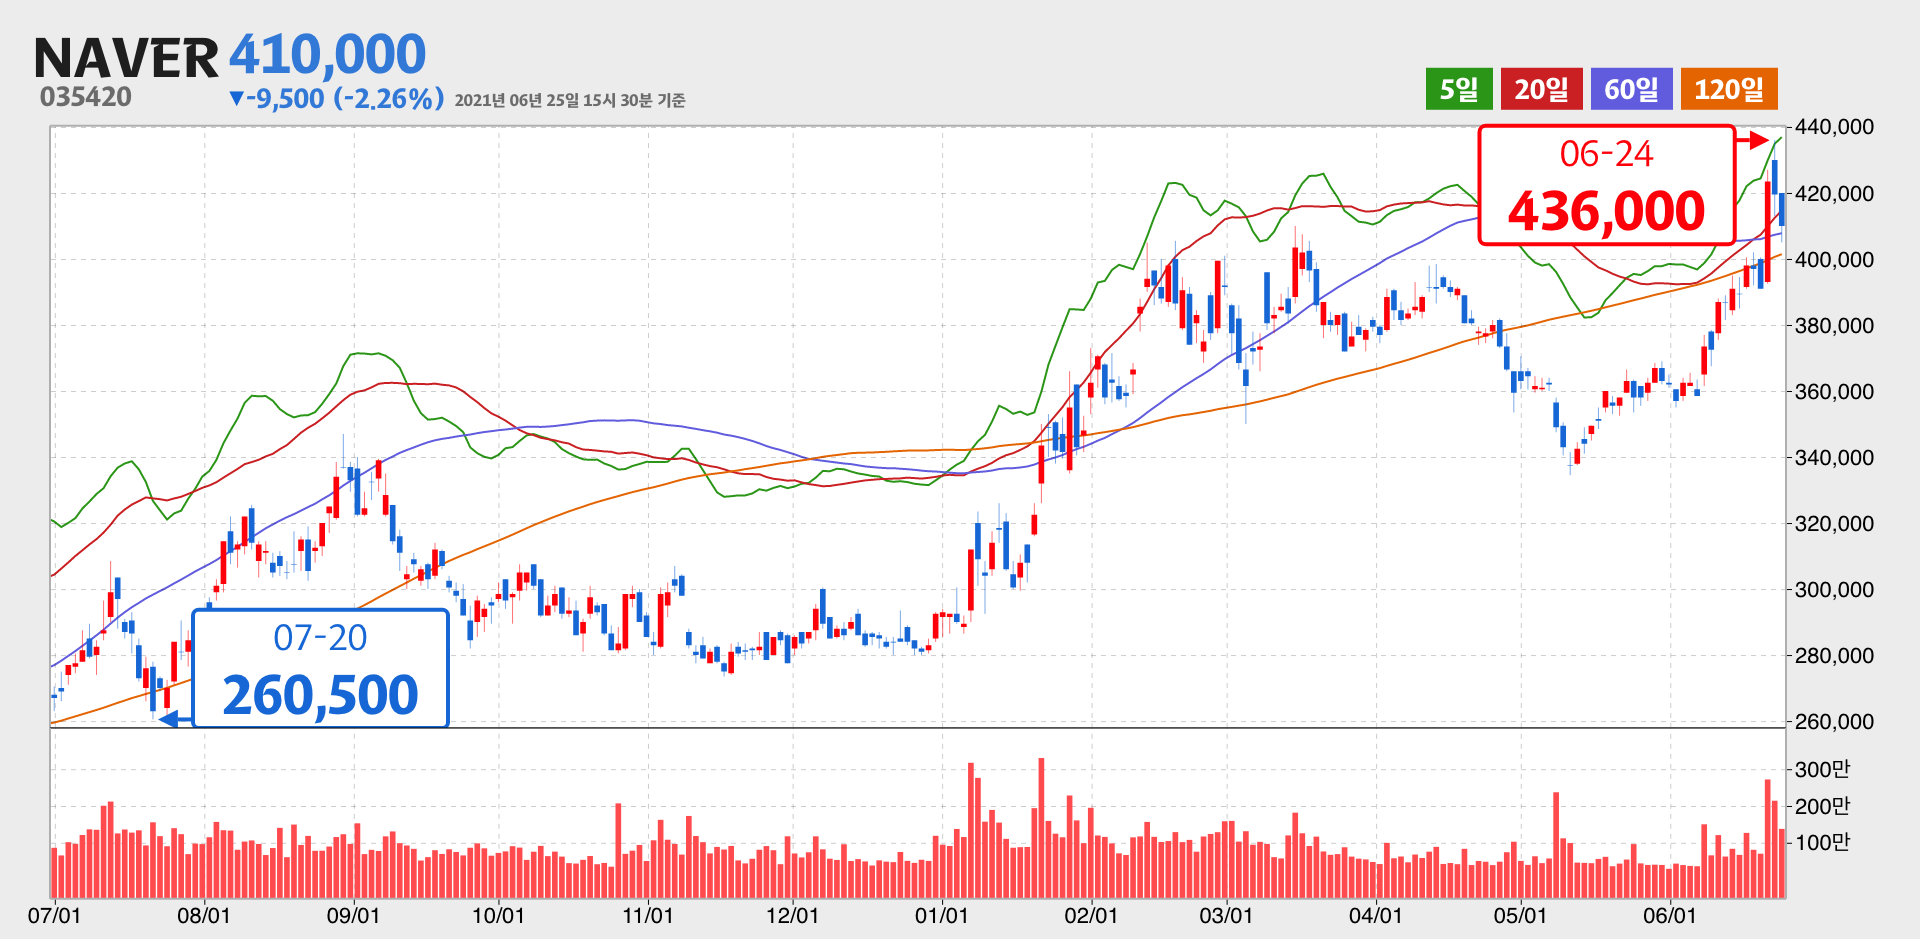Click the 300만 volume axis label
The width and height of the screenshot is (1920, 939).
tap(1822, 769)
